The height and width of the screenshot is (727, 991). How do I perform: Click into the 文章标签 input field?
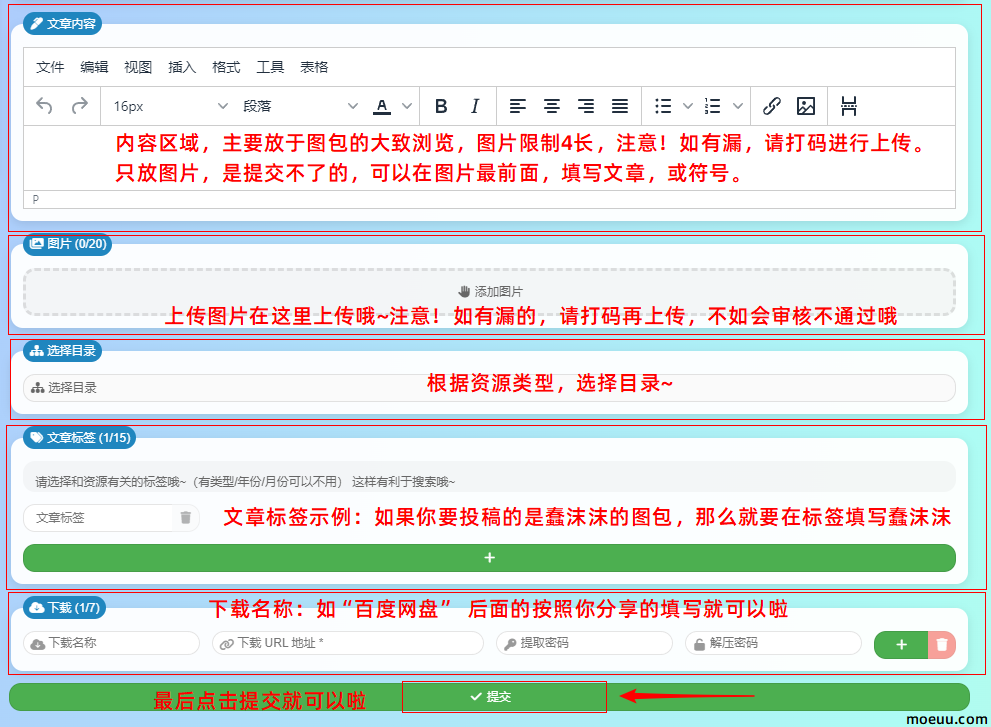(x=98, y=518)
